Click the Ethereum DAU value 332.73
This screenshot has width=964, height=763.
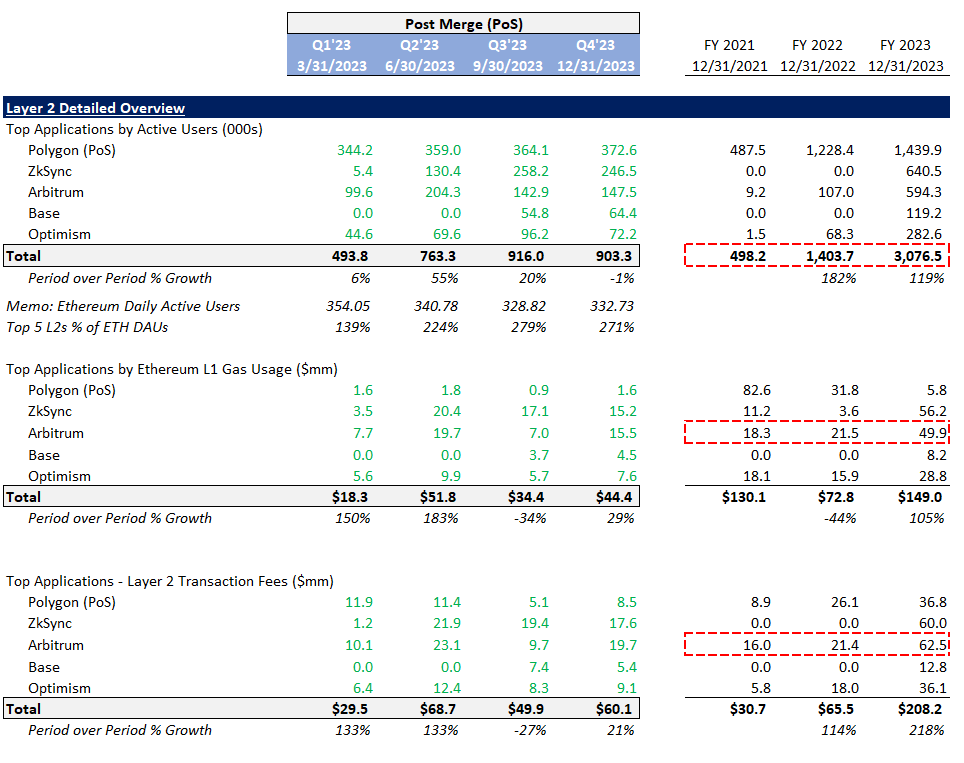click(x=612, y=306)
